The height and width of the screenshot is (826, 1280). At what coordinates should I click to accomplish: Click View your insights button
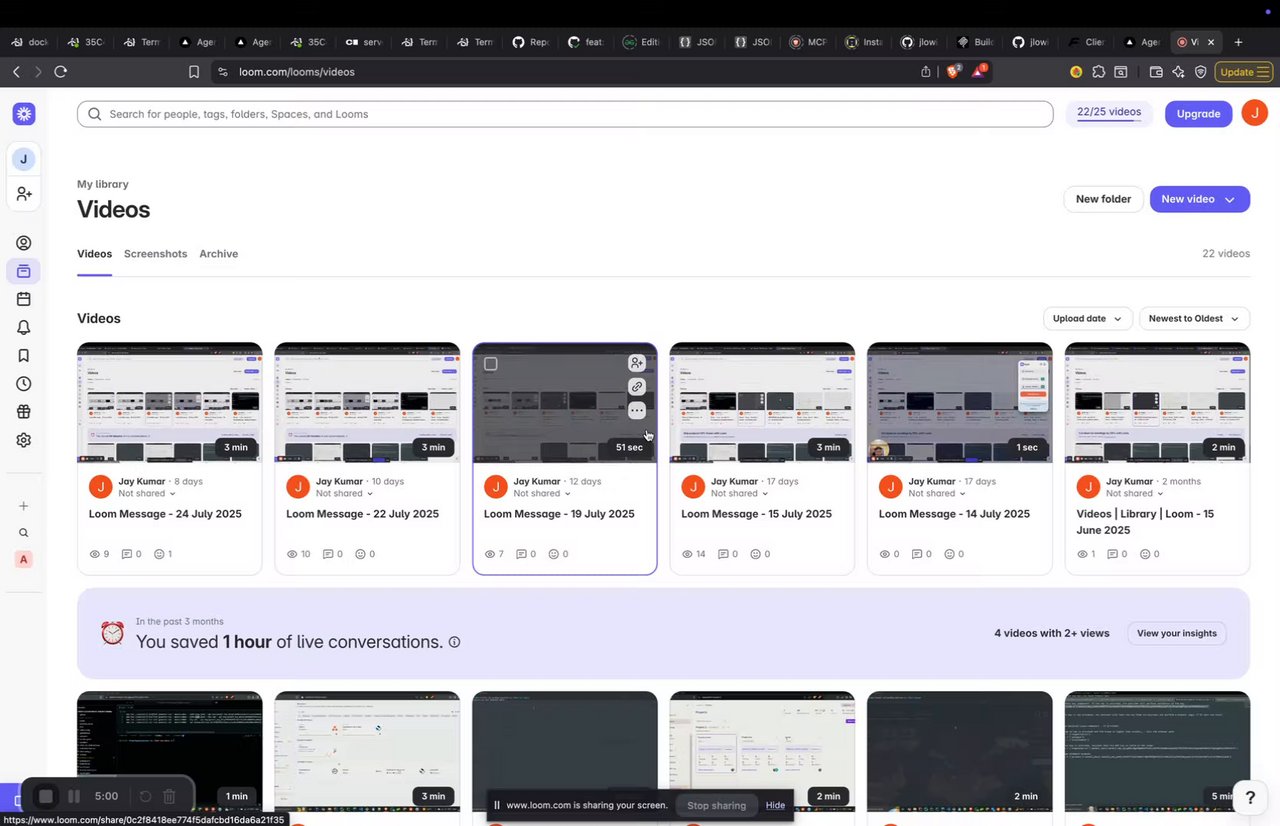point(1177,633)
